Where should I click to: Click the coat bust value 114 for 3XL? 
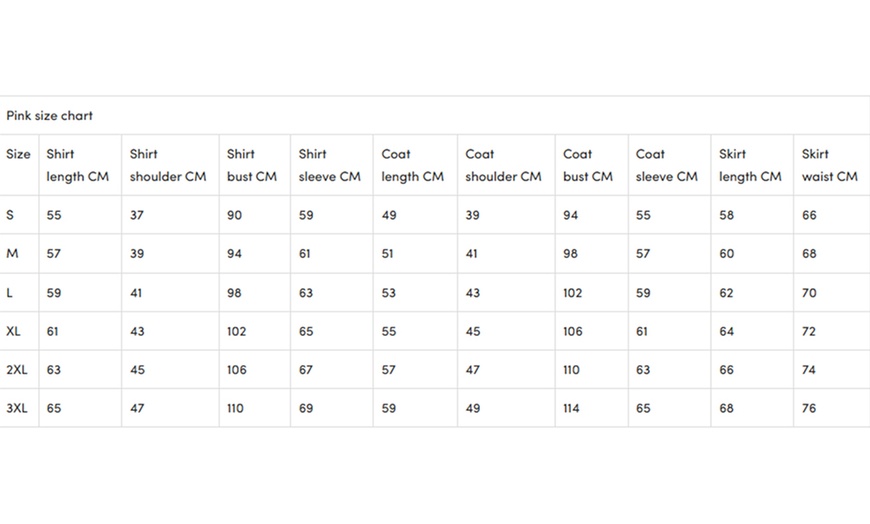point(571,408)
